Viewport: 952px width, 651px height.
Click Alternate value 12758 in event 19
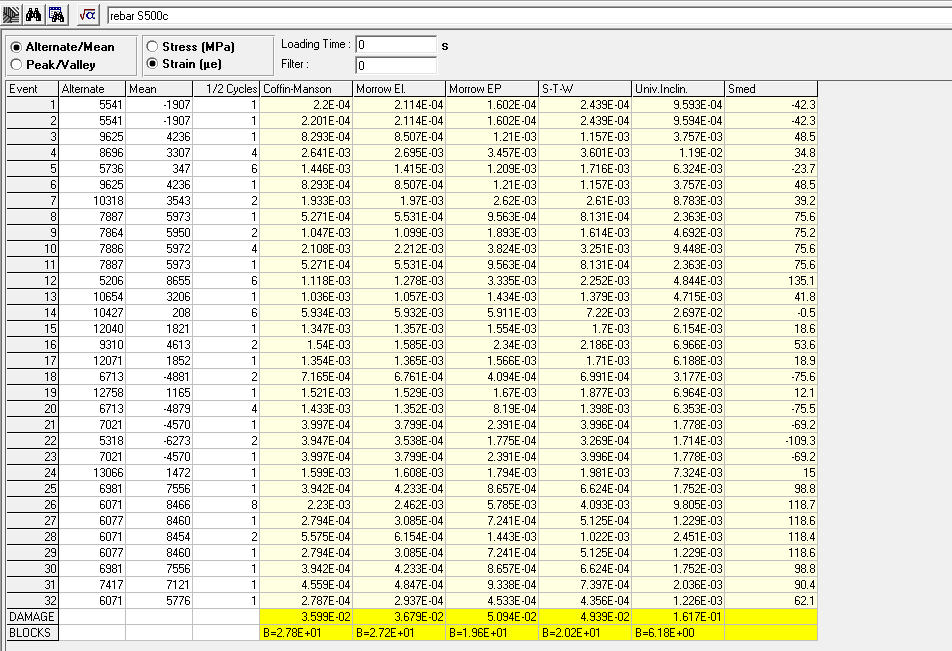[x=92, y=393]
